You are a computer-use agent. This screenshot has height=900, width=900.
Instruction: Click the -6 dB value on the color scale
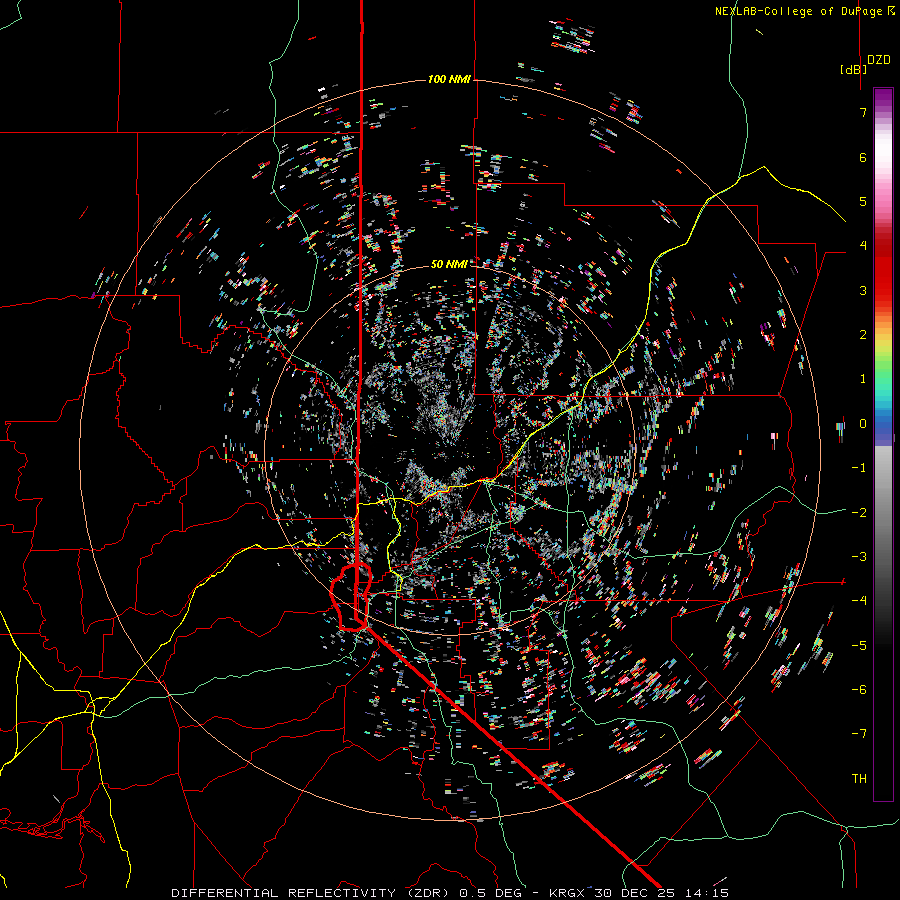click(859, 689)
